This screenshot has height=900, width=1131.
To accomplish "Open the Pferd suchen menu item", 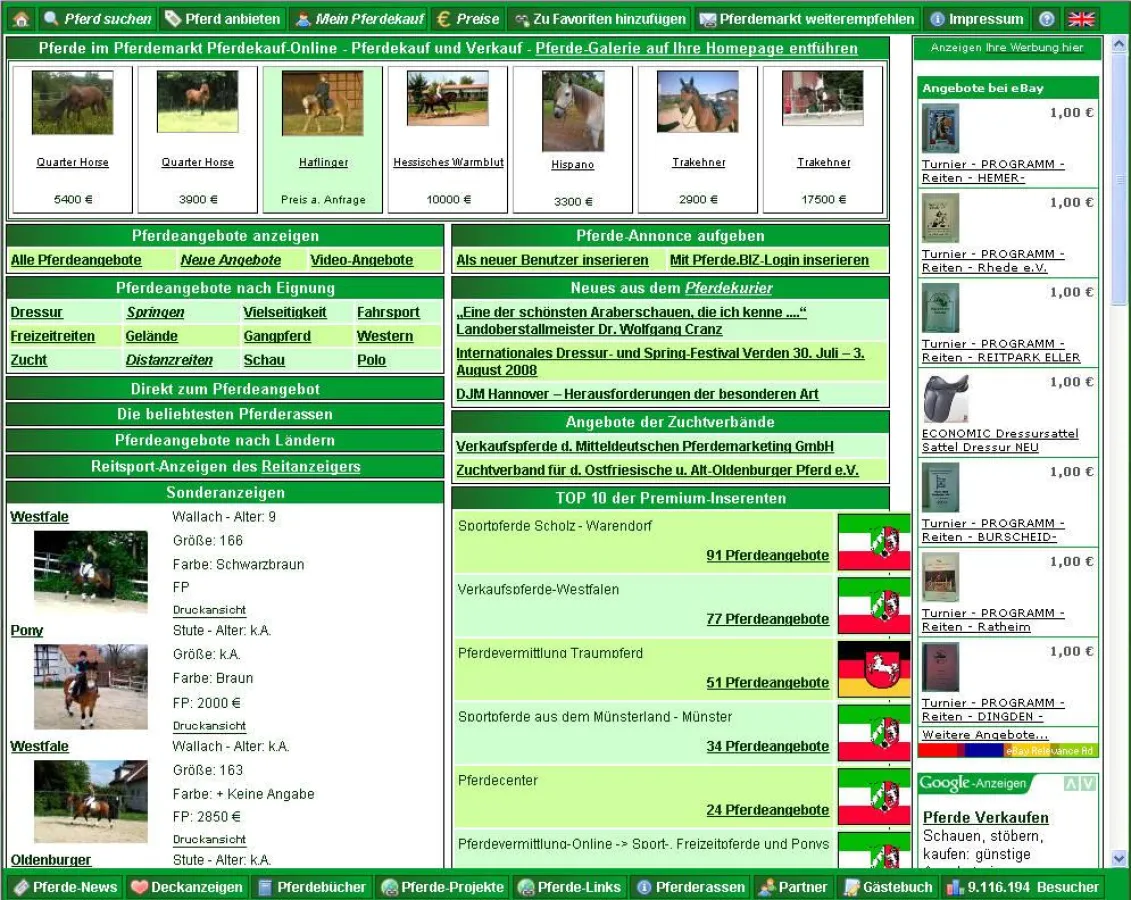I will tap(97, 19).
